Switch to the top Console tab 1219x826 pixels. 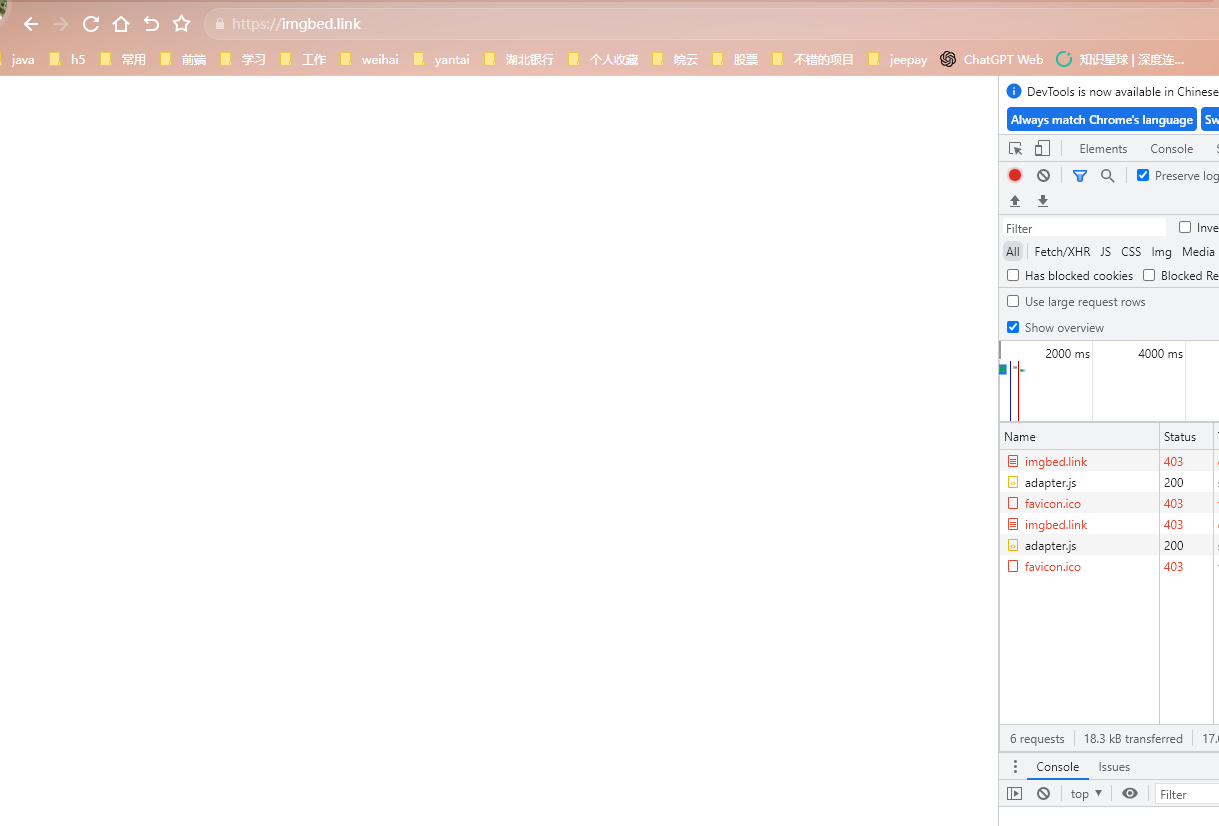(x=1171, y=149)
